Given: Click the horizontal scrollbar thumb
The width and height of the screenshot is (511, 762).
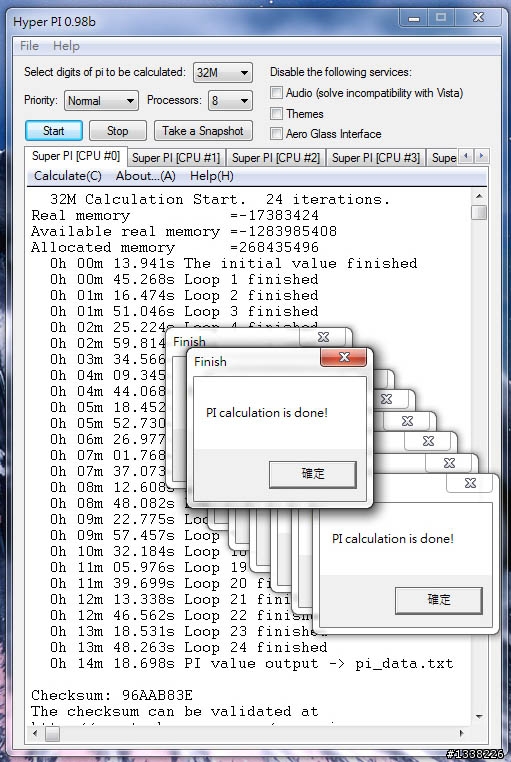Looking at the screenshot, I should click(x=52, y=733).
